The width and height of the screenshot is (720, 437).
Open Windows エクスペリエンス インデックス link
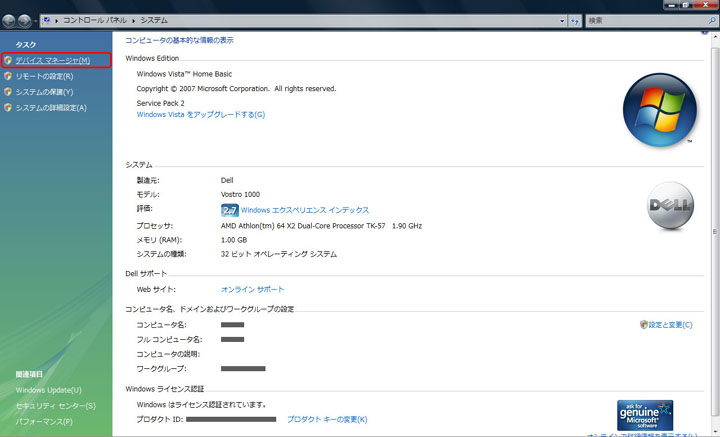point(305,210)
